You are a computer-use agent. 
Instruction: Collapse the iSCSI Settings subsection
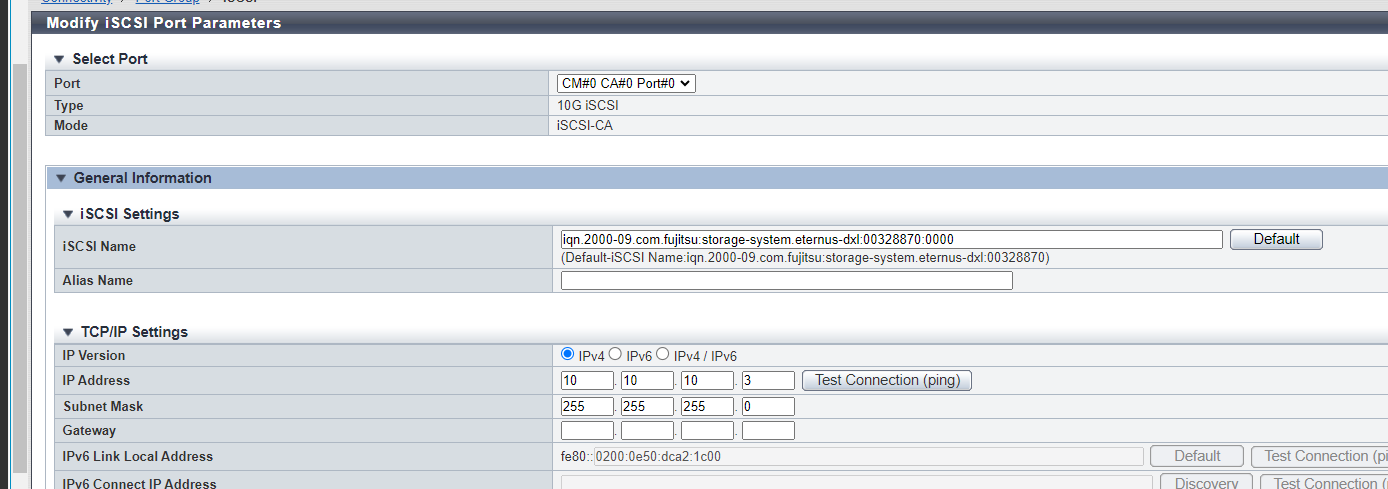tap(68, 214)
